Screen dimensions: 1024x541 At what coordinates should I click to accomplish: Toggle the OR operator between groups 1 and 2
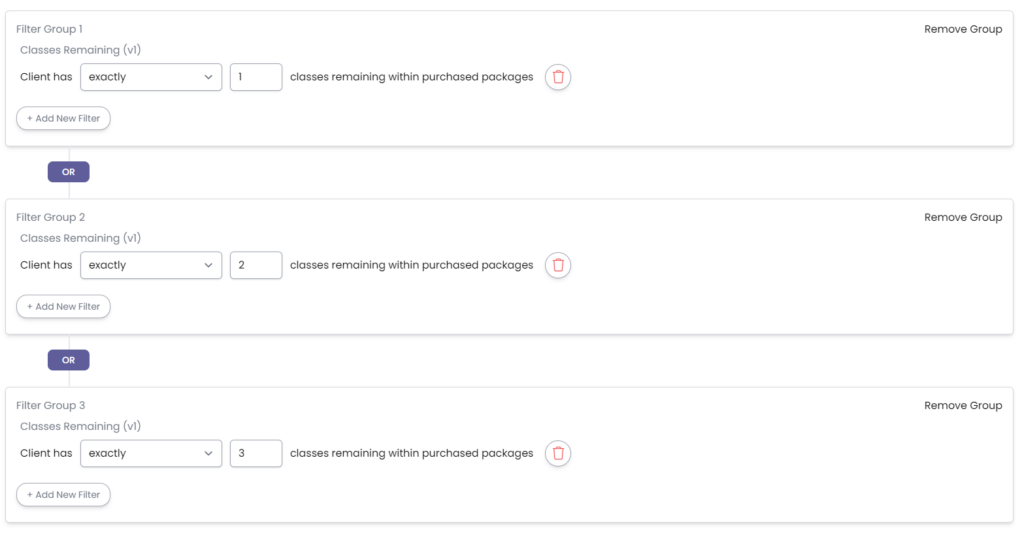coord(68,172)
